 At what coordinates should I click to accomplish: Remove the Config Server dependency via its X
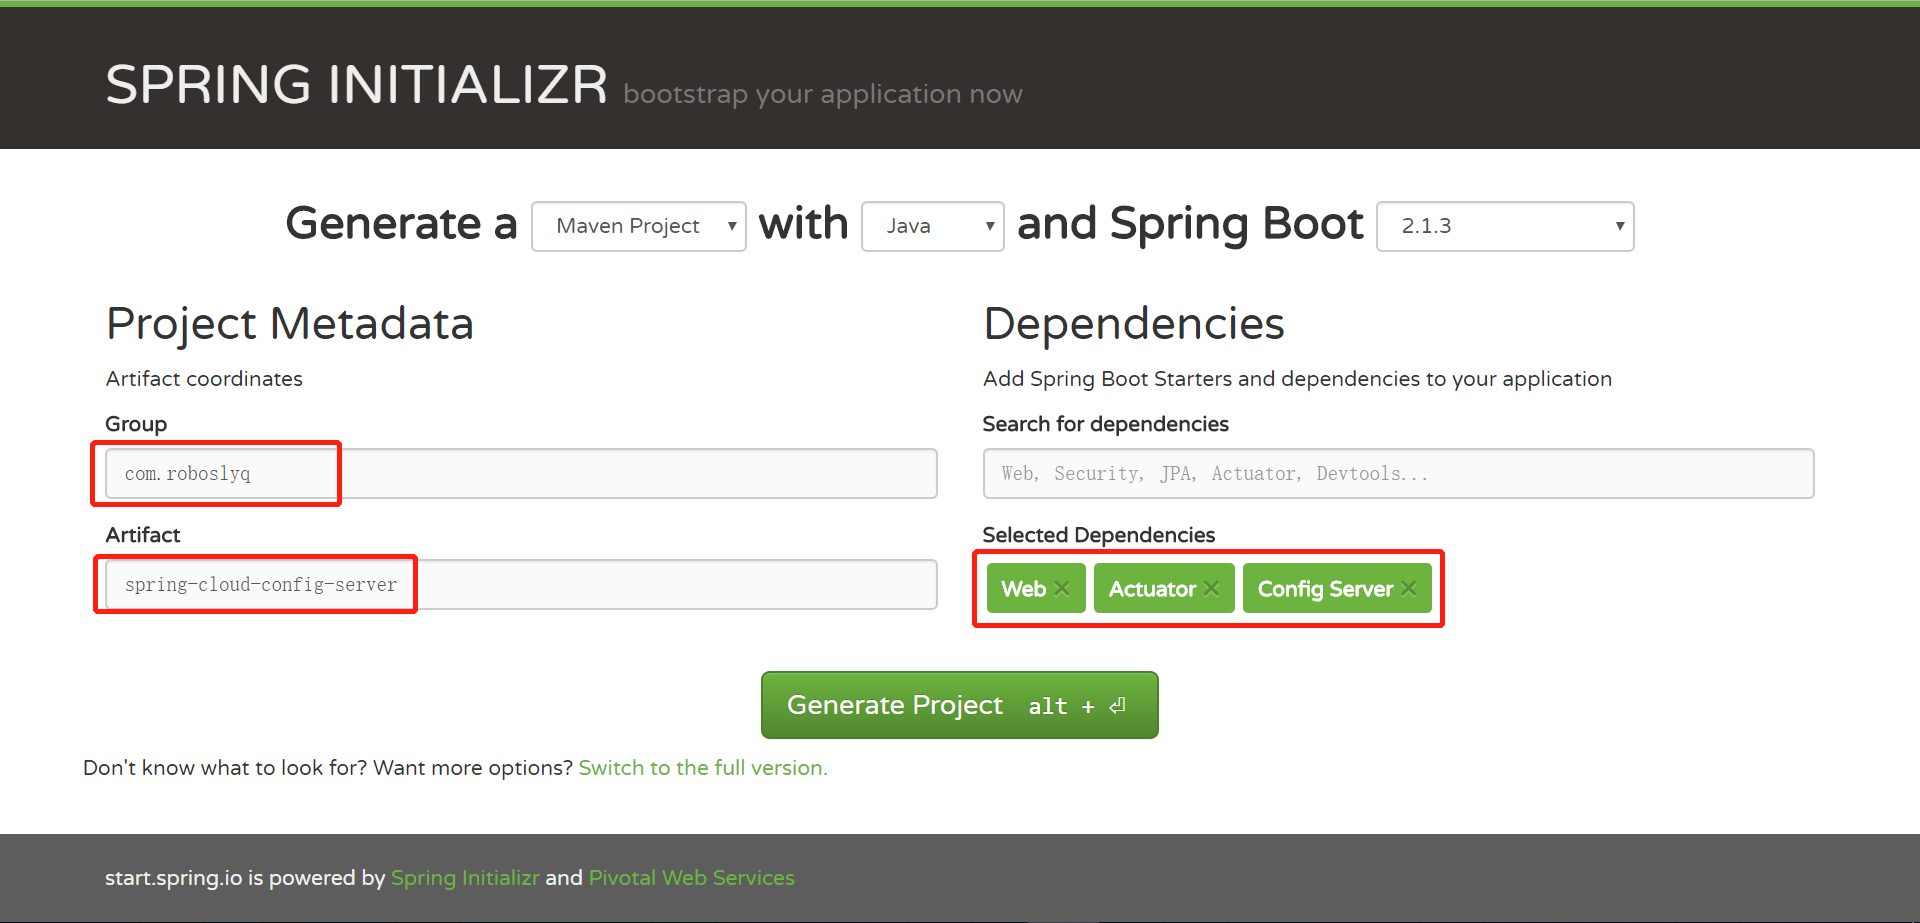[1408, 588]
